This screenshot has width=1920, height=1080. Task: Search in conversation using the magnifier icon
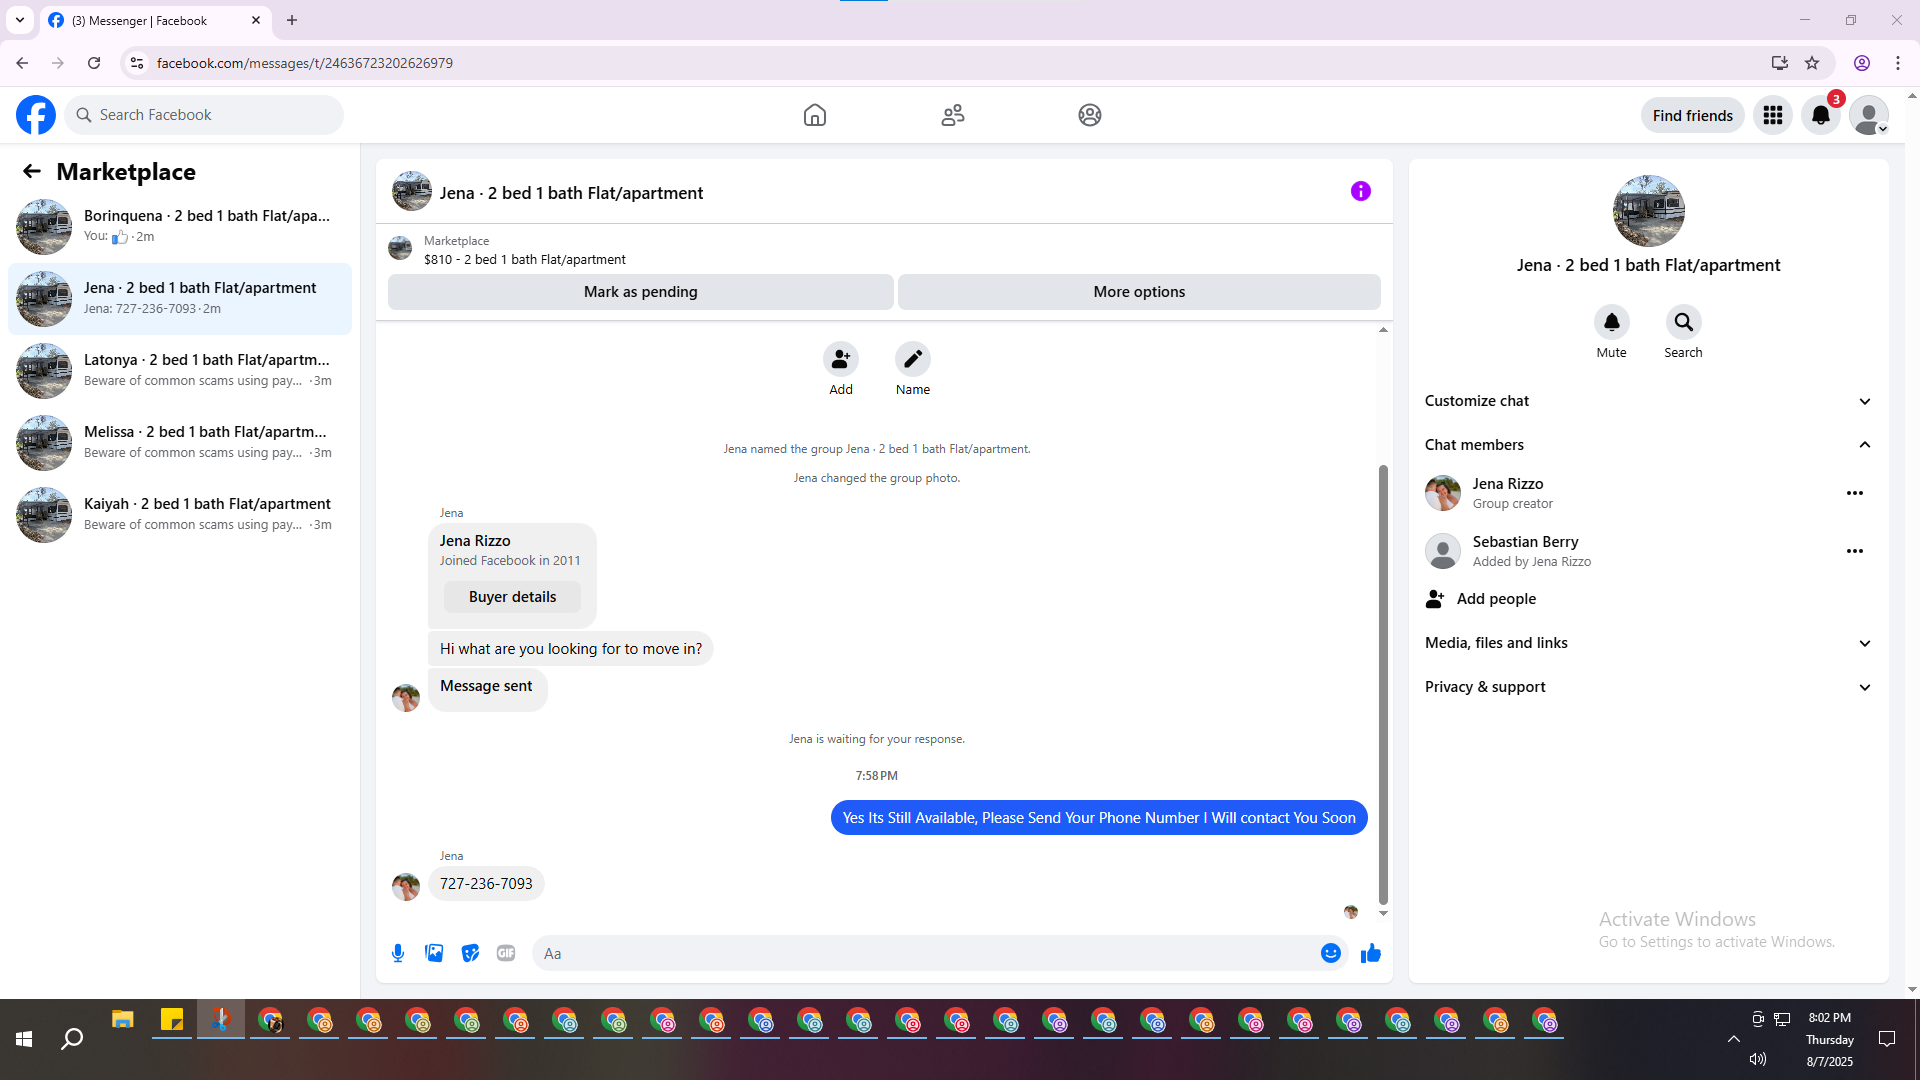pyautogui.click(x=1684, y=322)
